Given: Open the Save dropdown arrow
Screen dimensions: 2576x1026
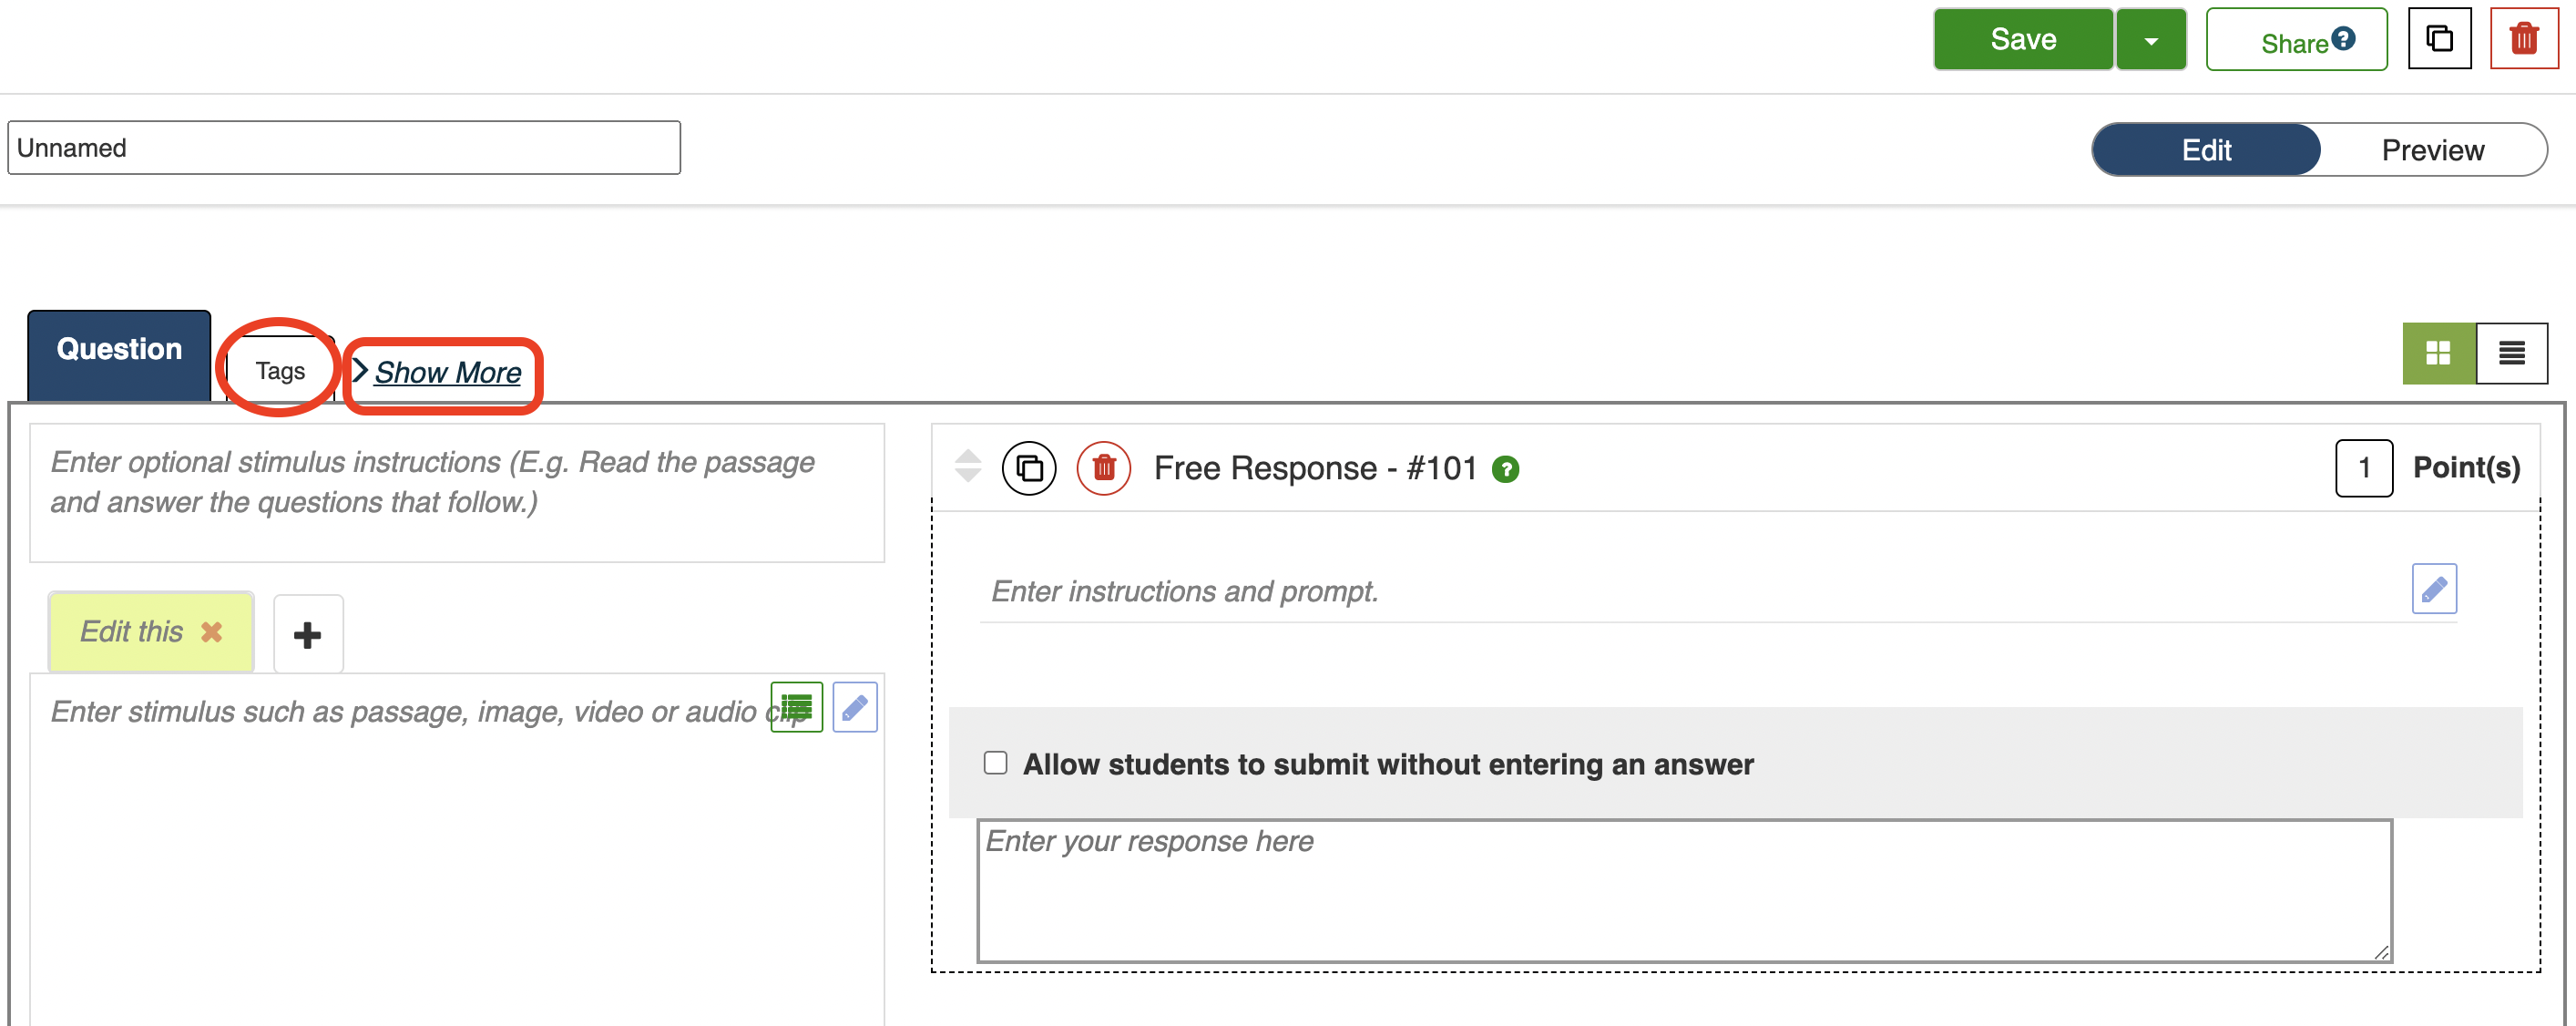Looking at the screenshot, I should coord(2151,40).
